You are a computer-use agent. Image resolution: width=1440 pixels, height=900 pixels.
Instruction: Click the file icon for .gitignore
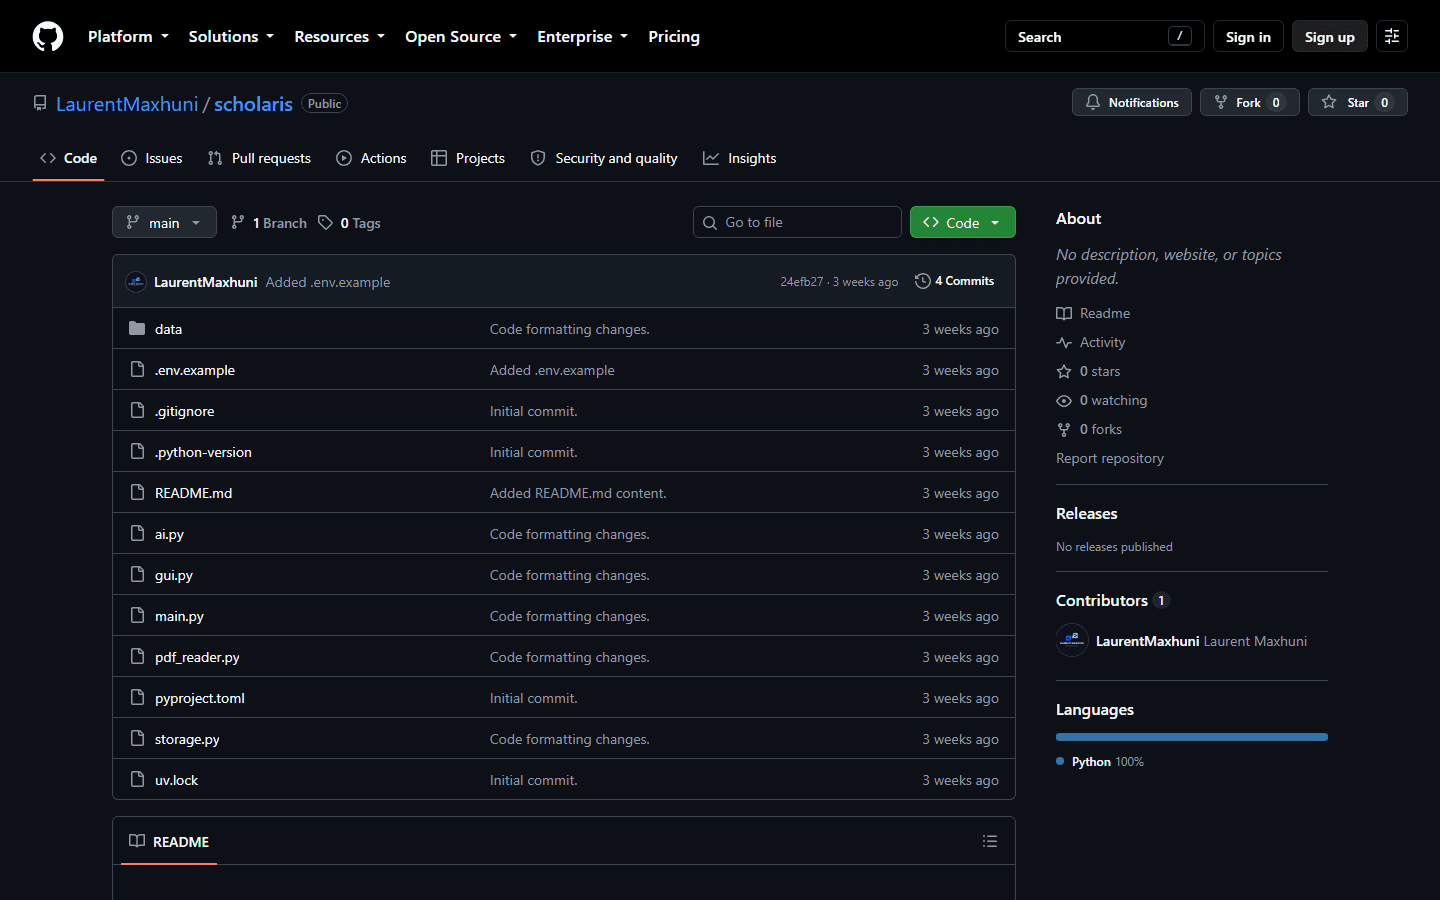137,410
